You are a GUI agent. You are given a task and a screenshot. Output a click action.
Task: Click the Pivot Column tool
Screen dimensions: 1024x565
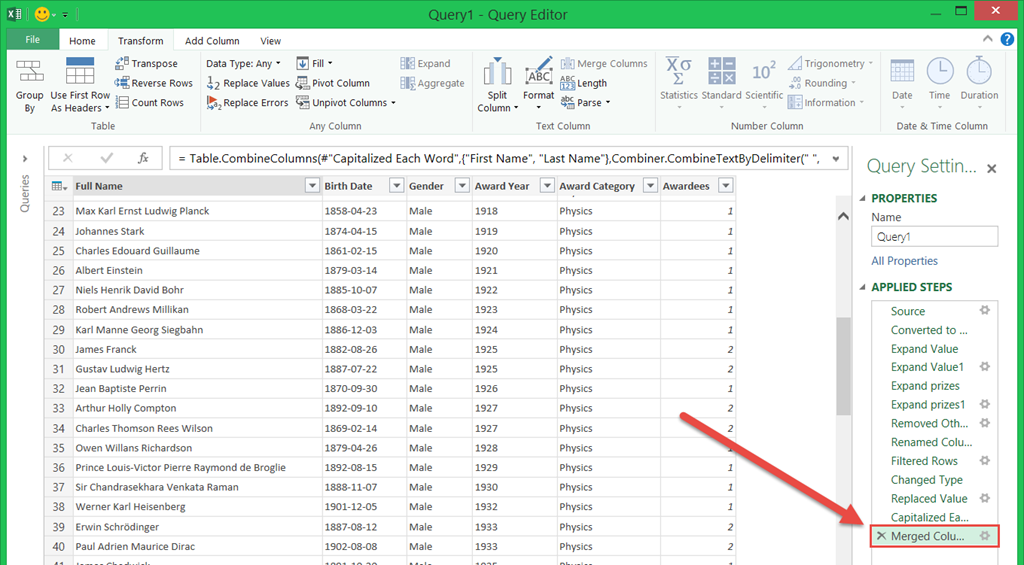pos(333,83)
